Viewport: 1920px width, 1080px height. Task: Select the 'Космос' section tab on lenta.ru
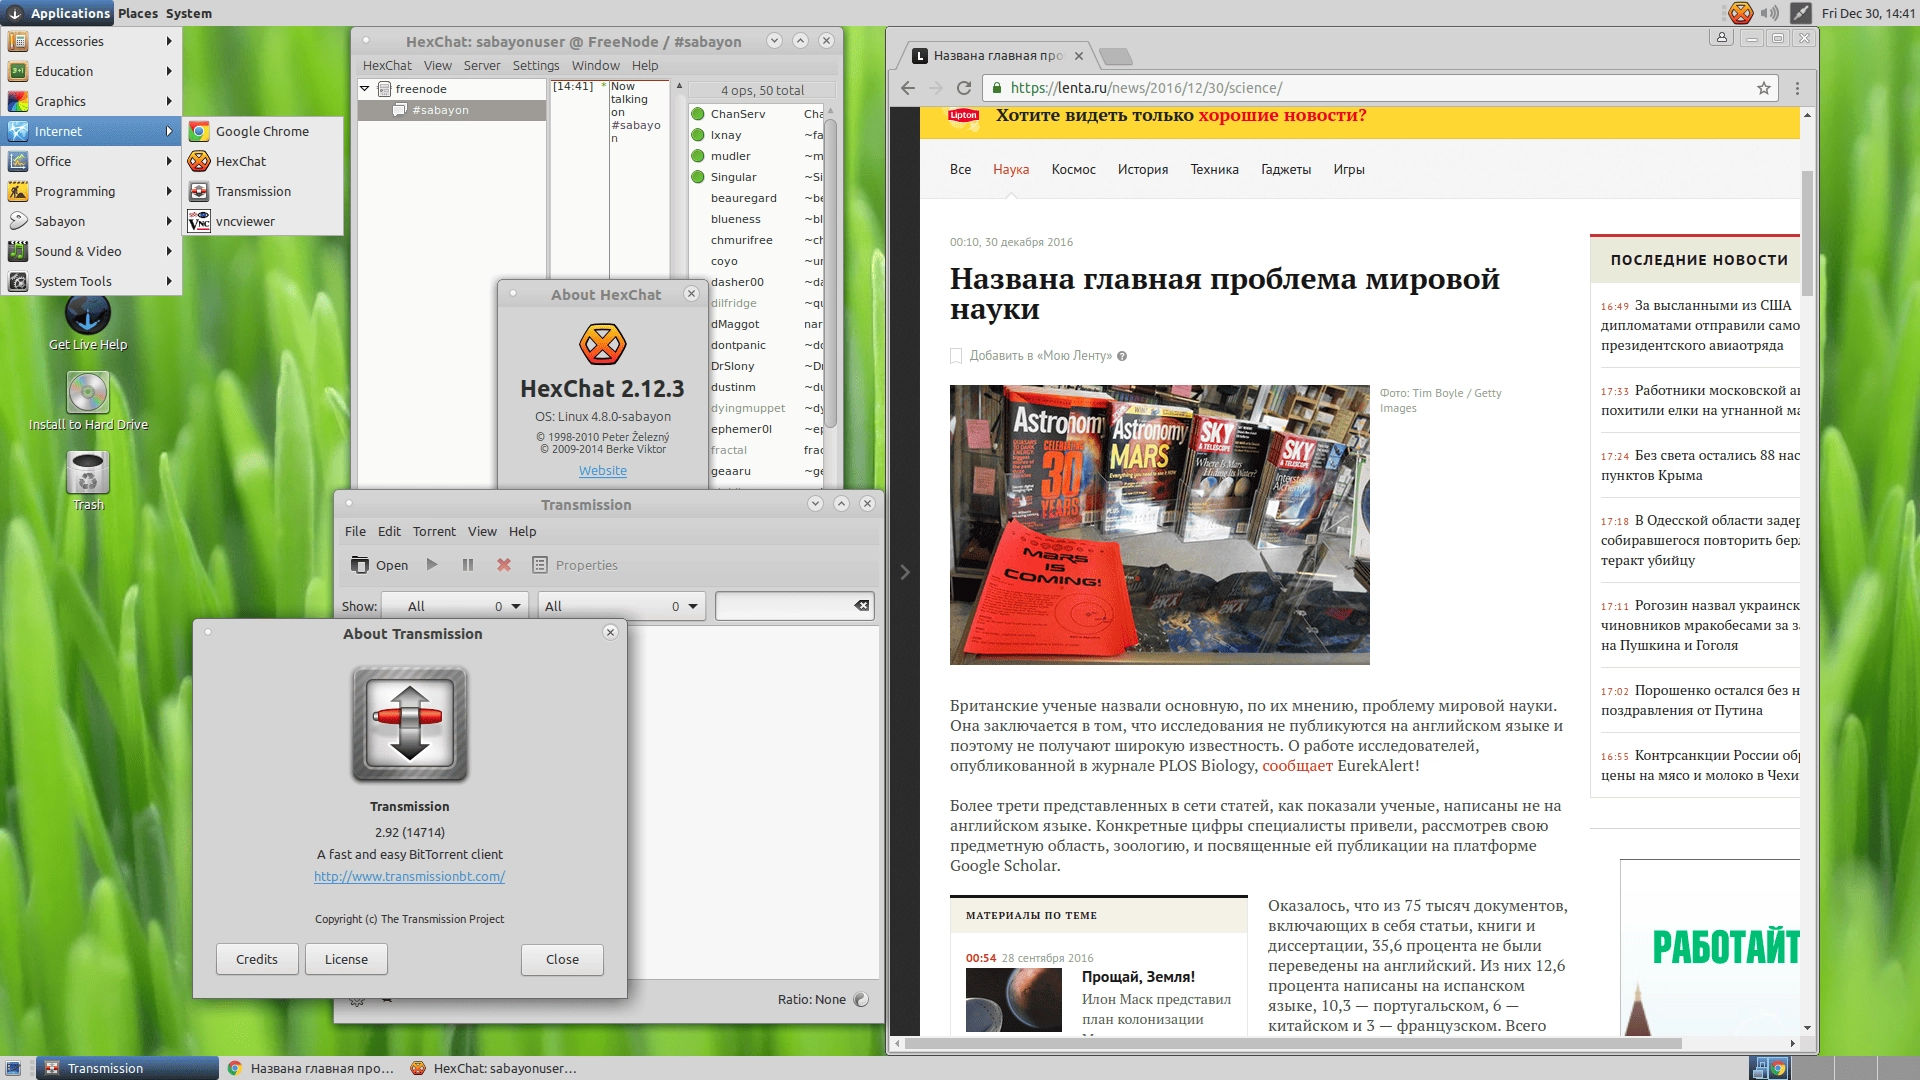pos(1073,169)
